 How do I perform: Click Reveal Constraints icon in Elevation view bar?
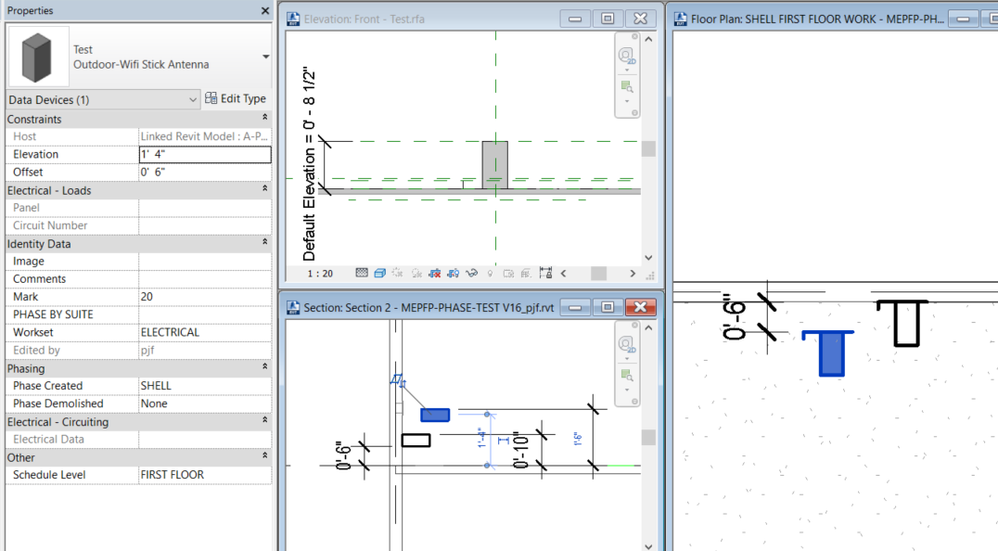(x=545, y=273)
